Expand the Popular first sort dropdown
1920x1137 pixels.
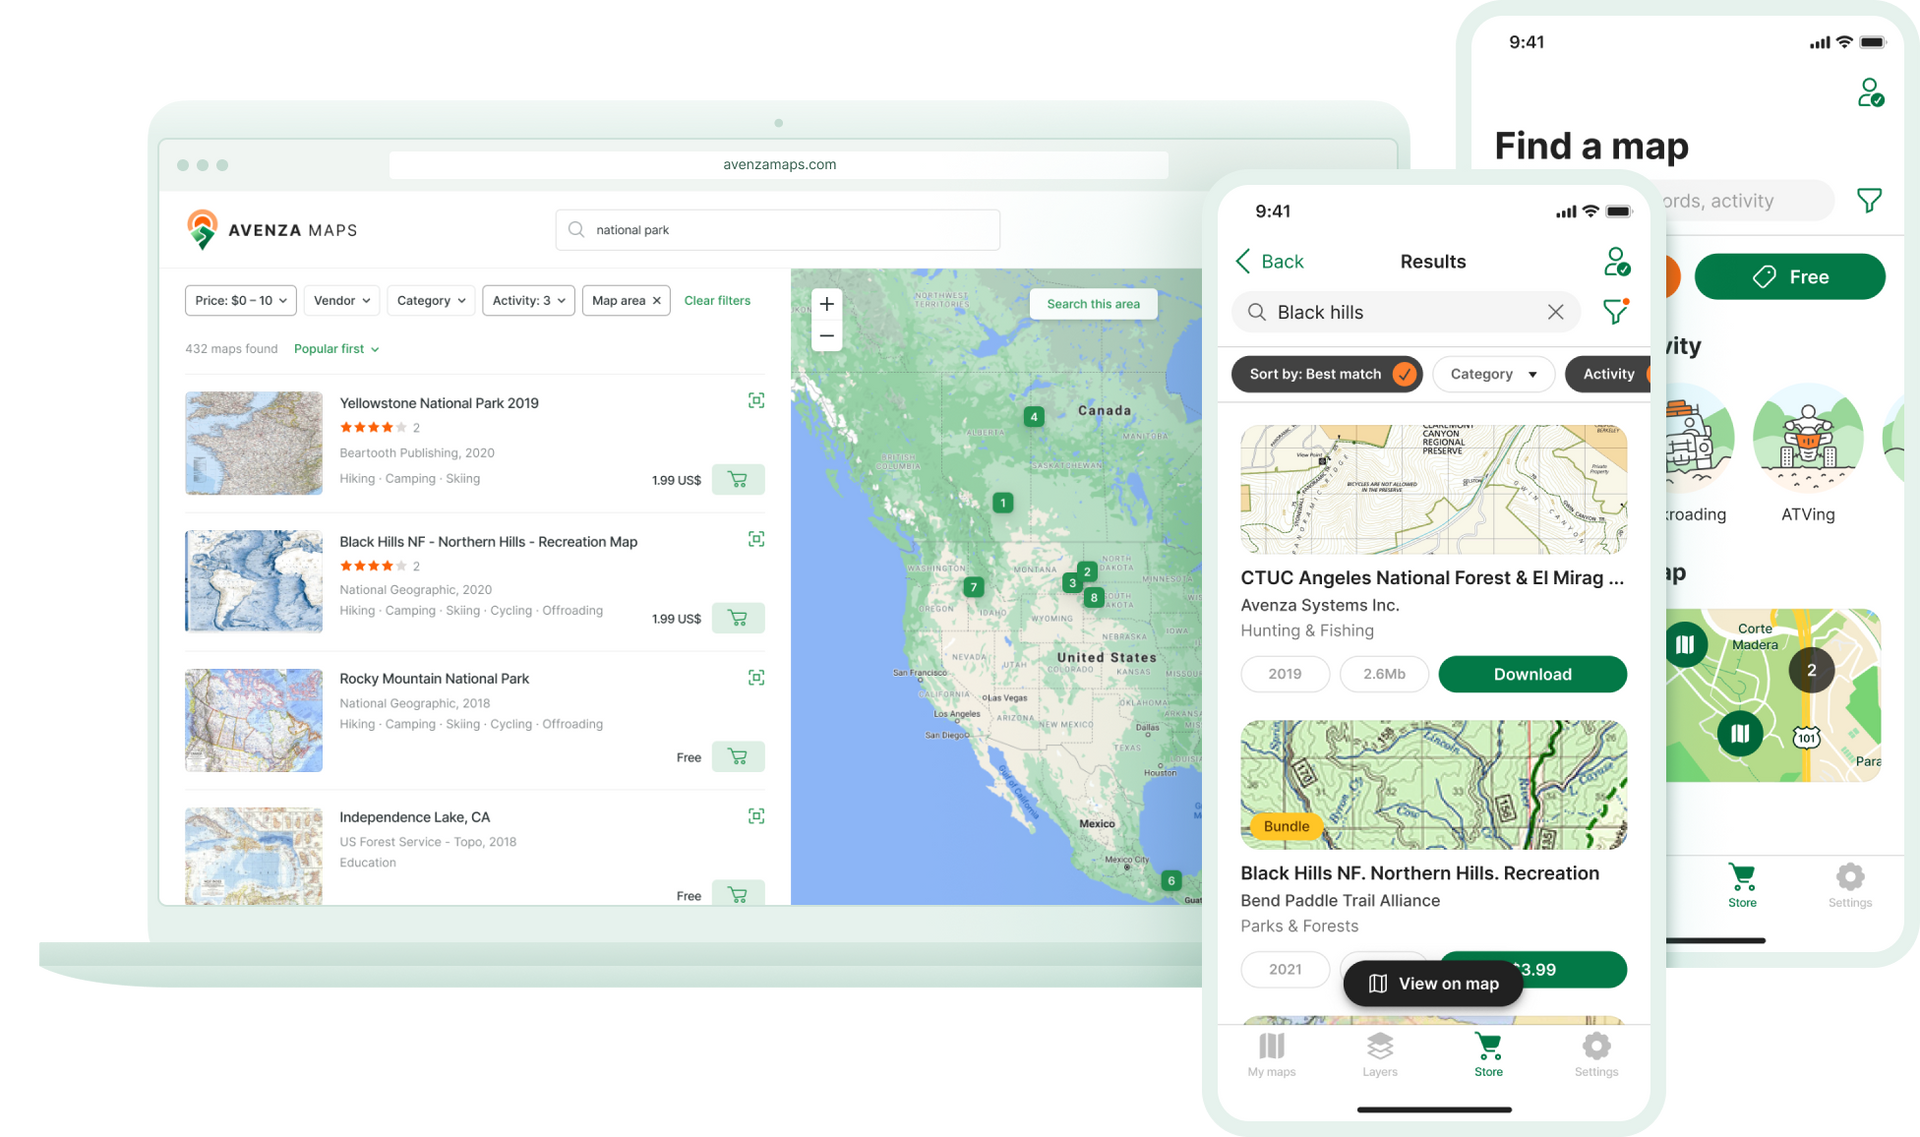coord(336,349)
